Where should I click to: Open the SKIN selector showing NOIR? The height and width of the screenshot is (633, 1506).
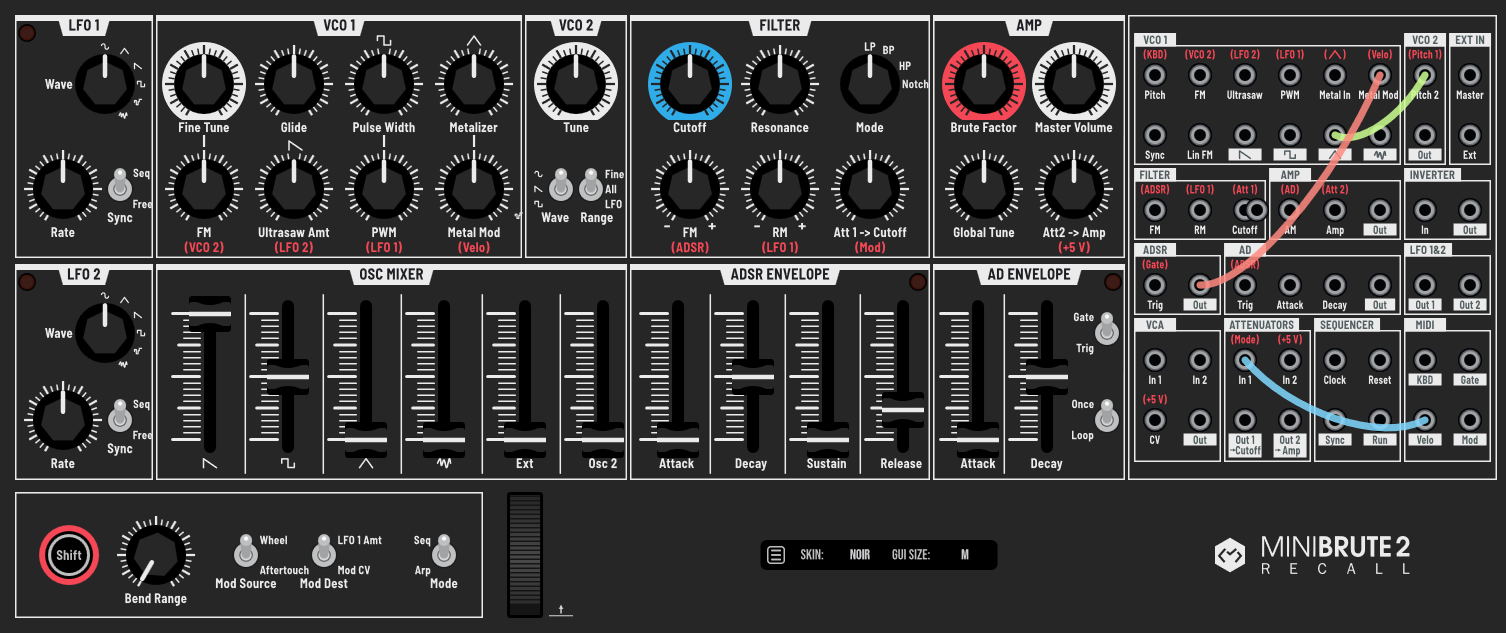pos(860,555)
